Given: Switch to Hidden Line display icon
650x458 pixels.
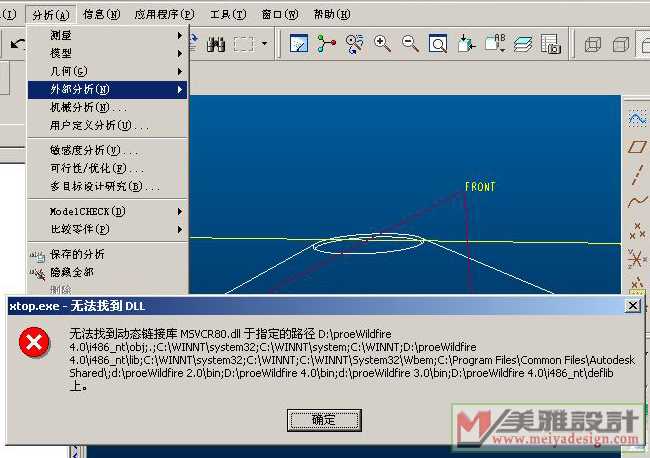Looking at the screenshot, I should pyautogui.click(x=621, y=44).
